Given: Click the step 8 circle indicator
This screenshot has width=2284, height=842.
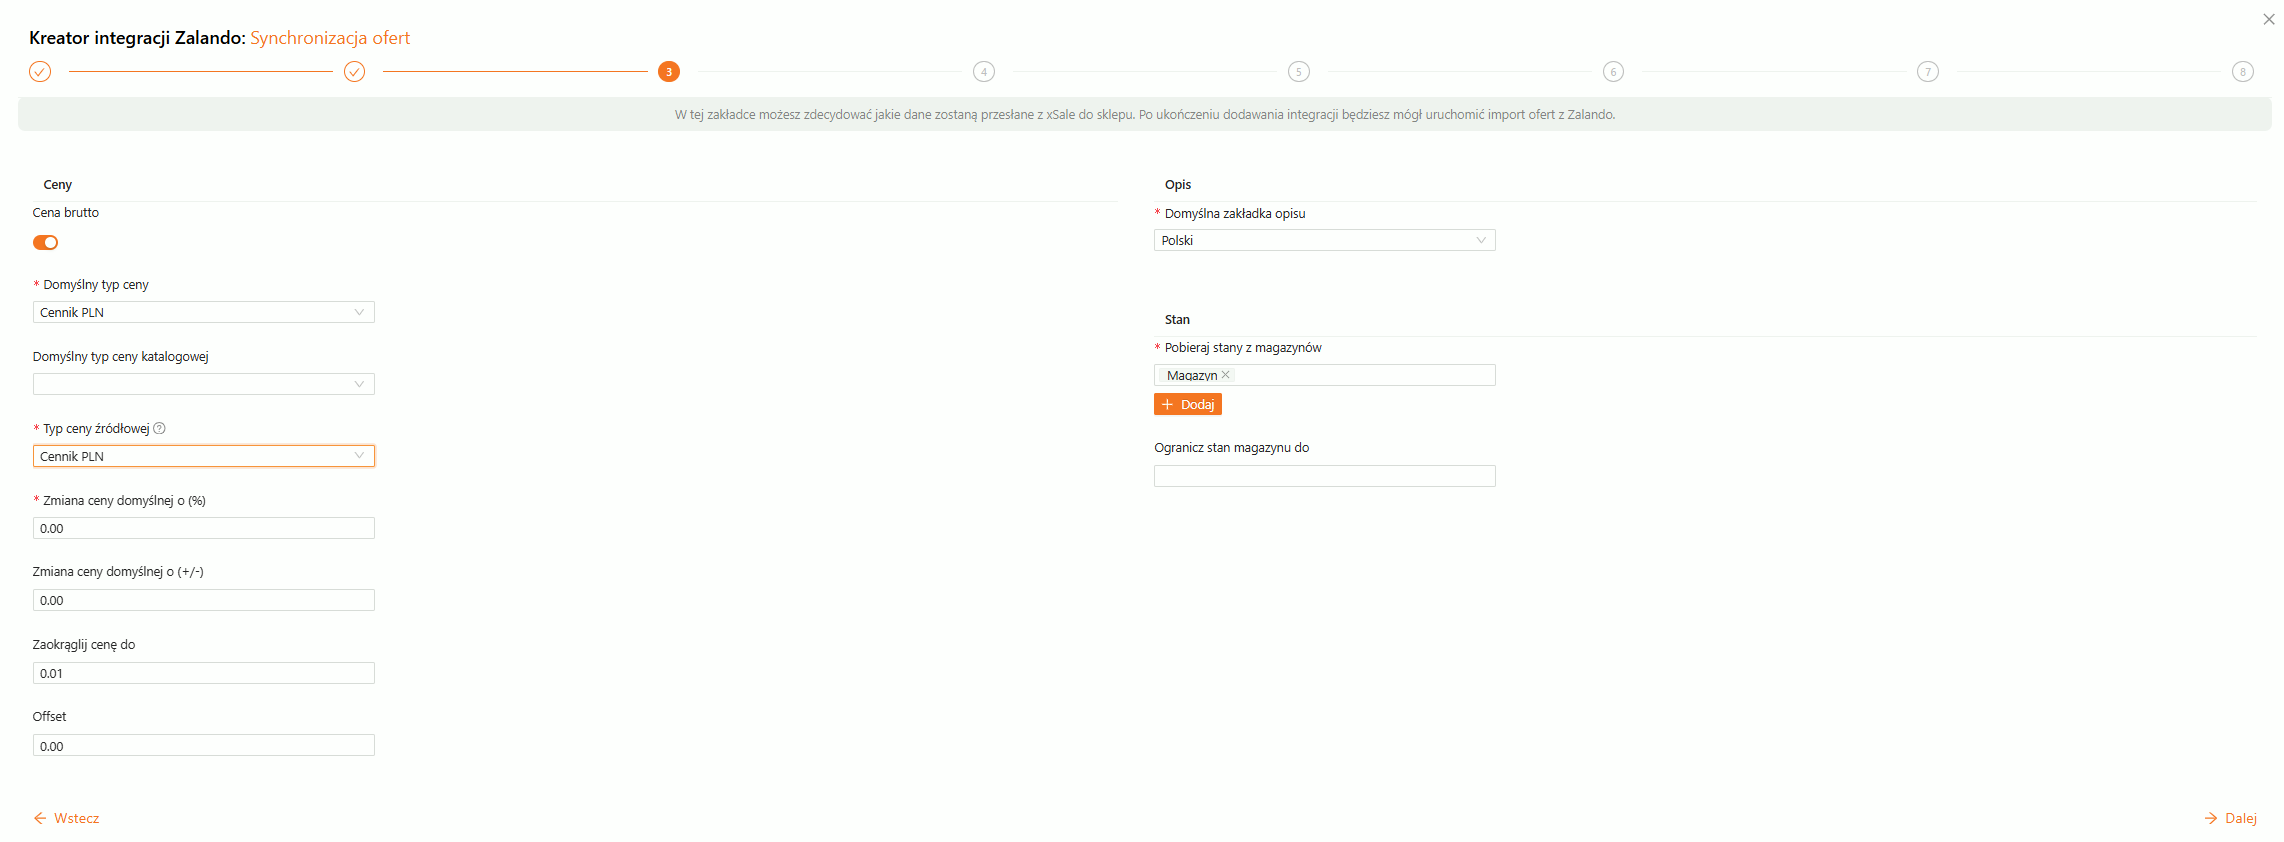Looking at the screenshot, I should 2243,72.
